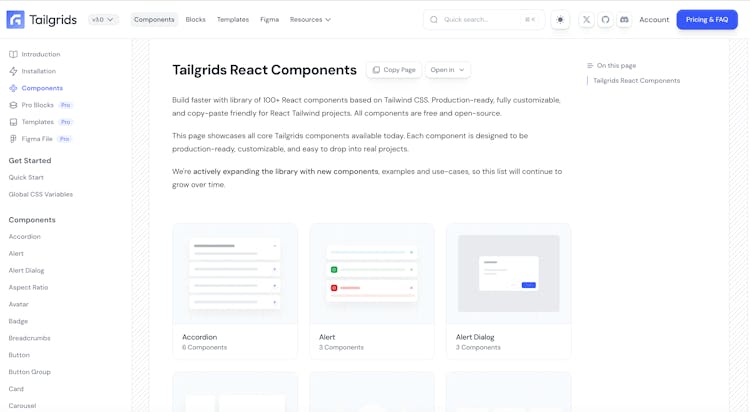Image resolution: width=750 pixels, height=412 pixels.
Task: Switch to the Blocks nav tab
Action: tap(195, 20)
